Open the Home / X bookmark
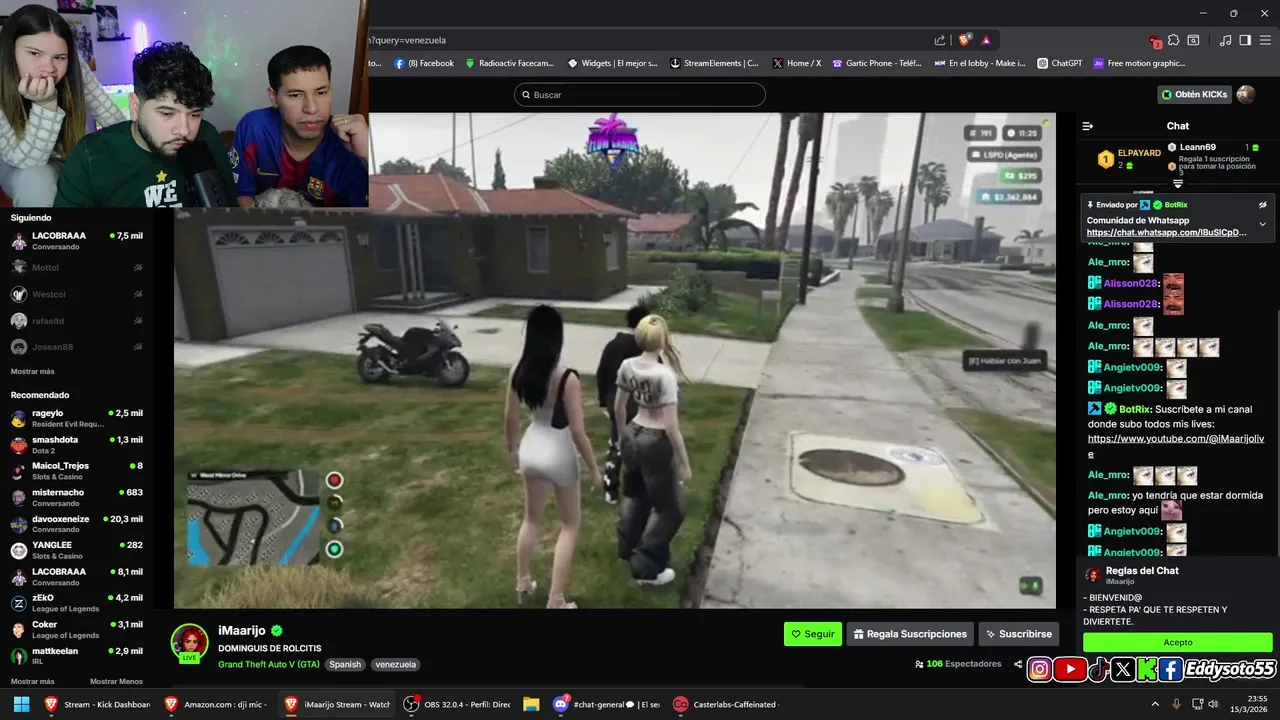The image size is (1280, 720). 797,63
